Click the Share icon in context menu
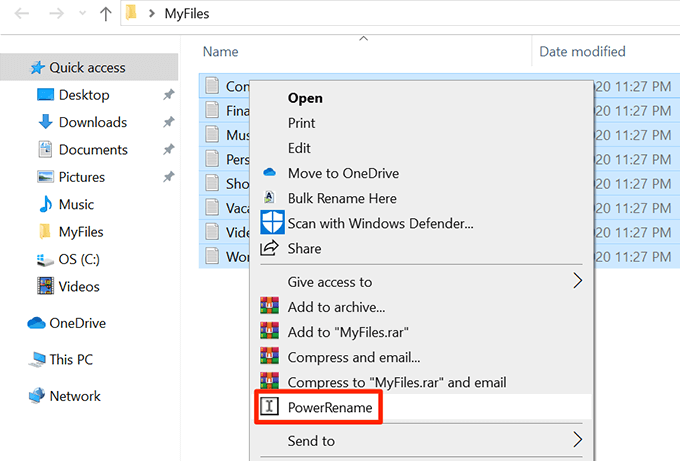The width and height of the screenshot is (680, 461). pos(269,248)
